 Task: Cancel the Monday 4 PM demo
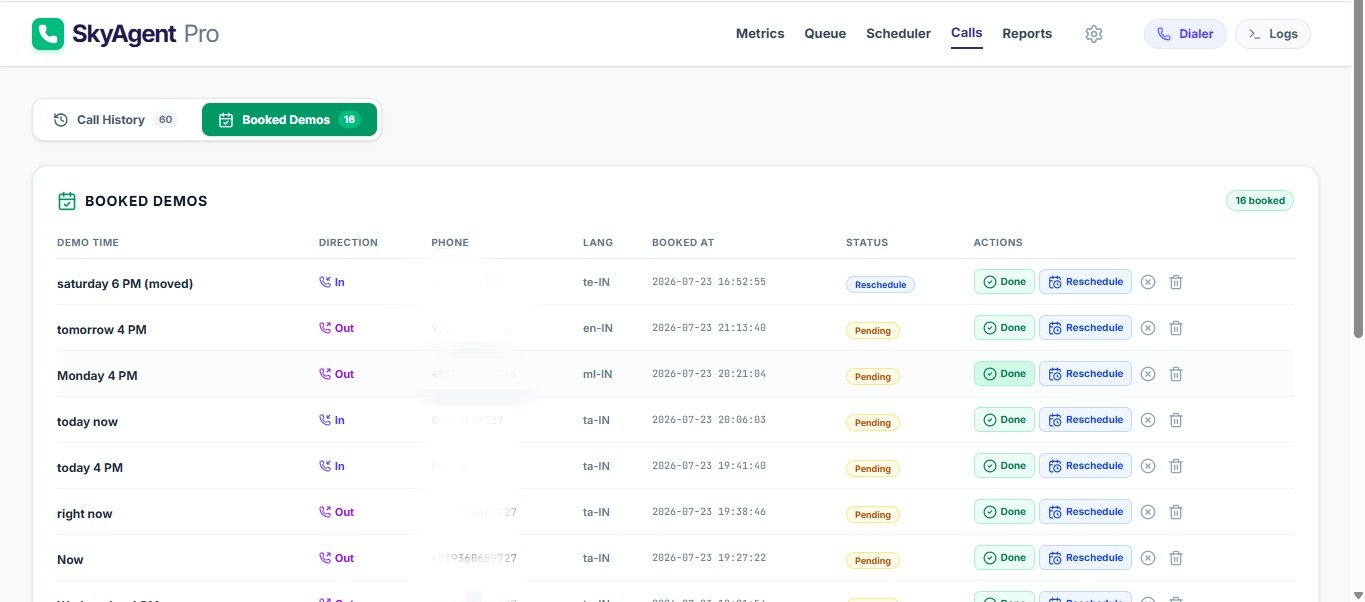(x=1148, y=374)
